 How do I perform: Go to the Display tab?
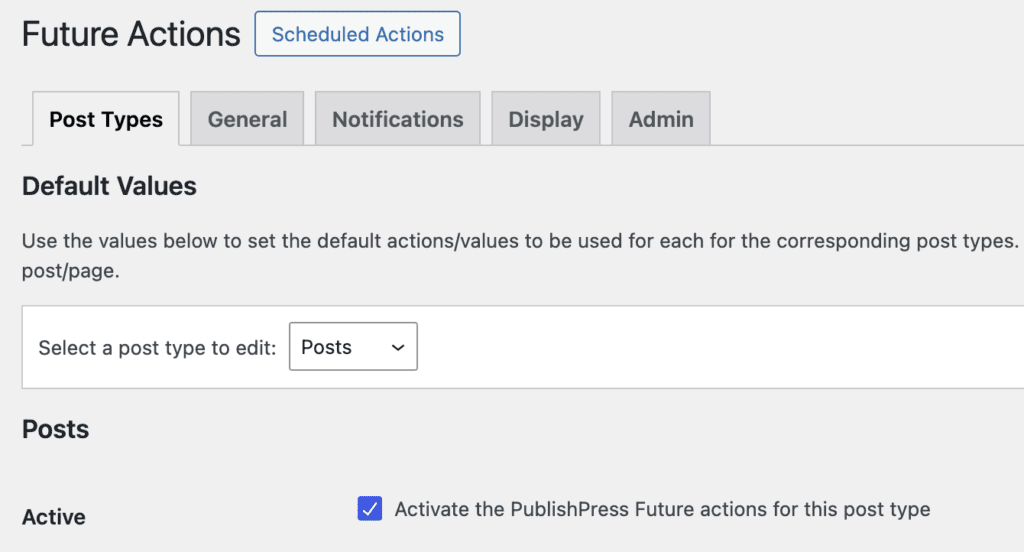(546, 119)
